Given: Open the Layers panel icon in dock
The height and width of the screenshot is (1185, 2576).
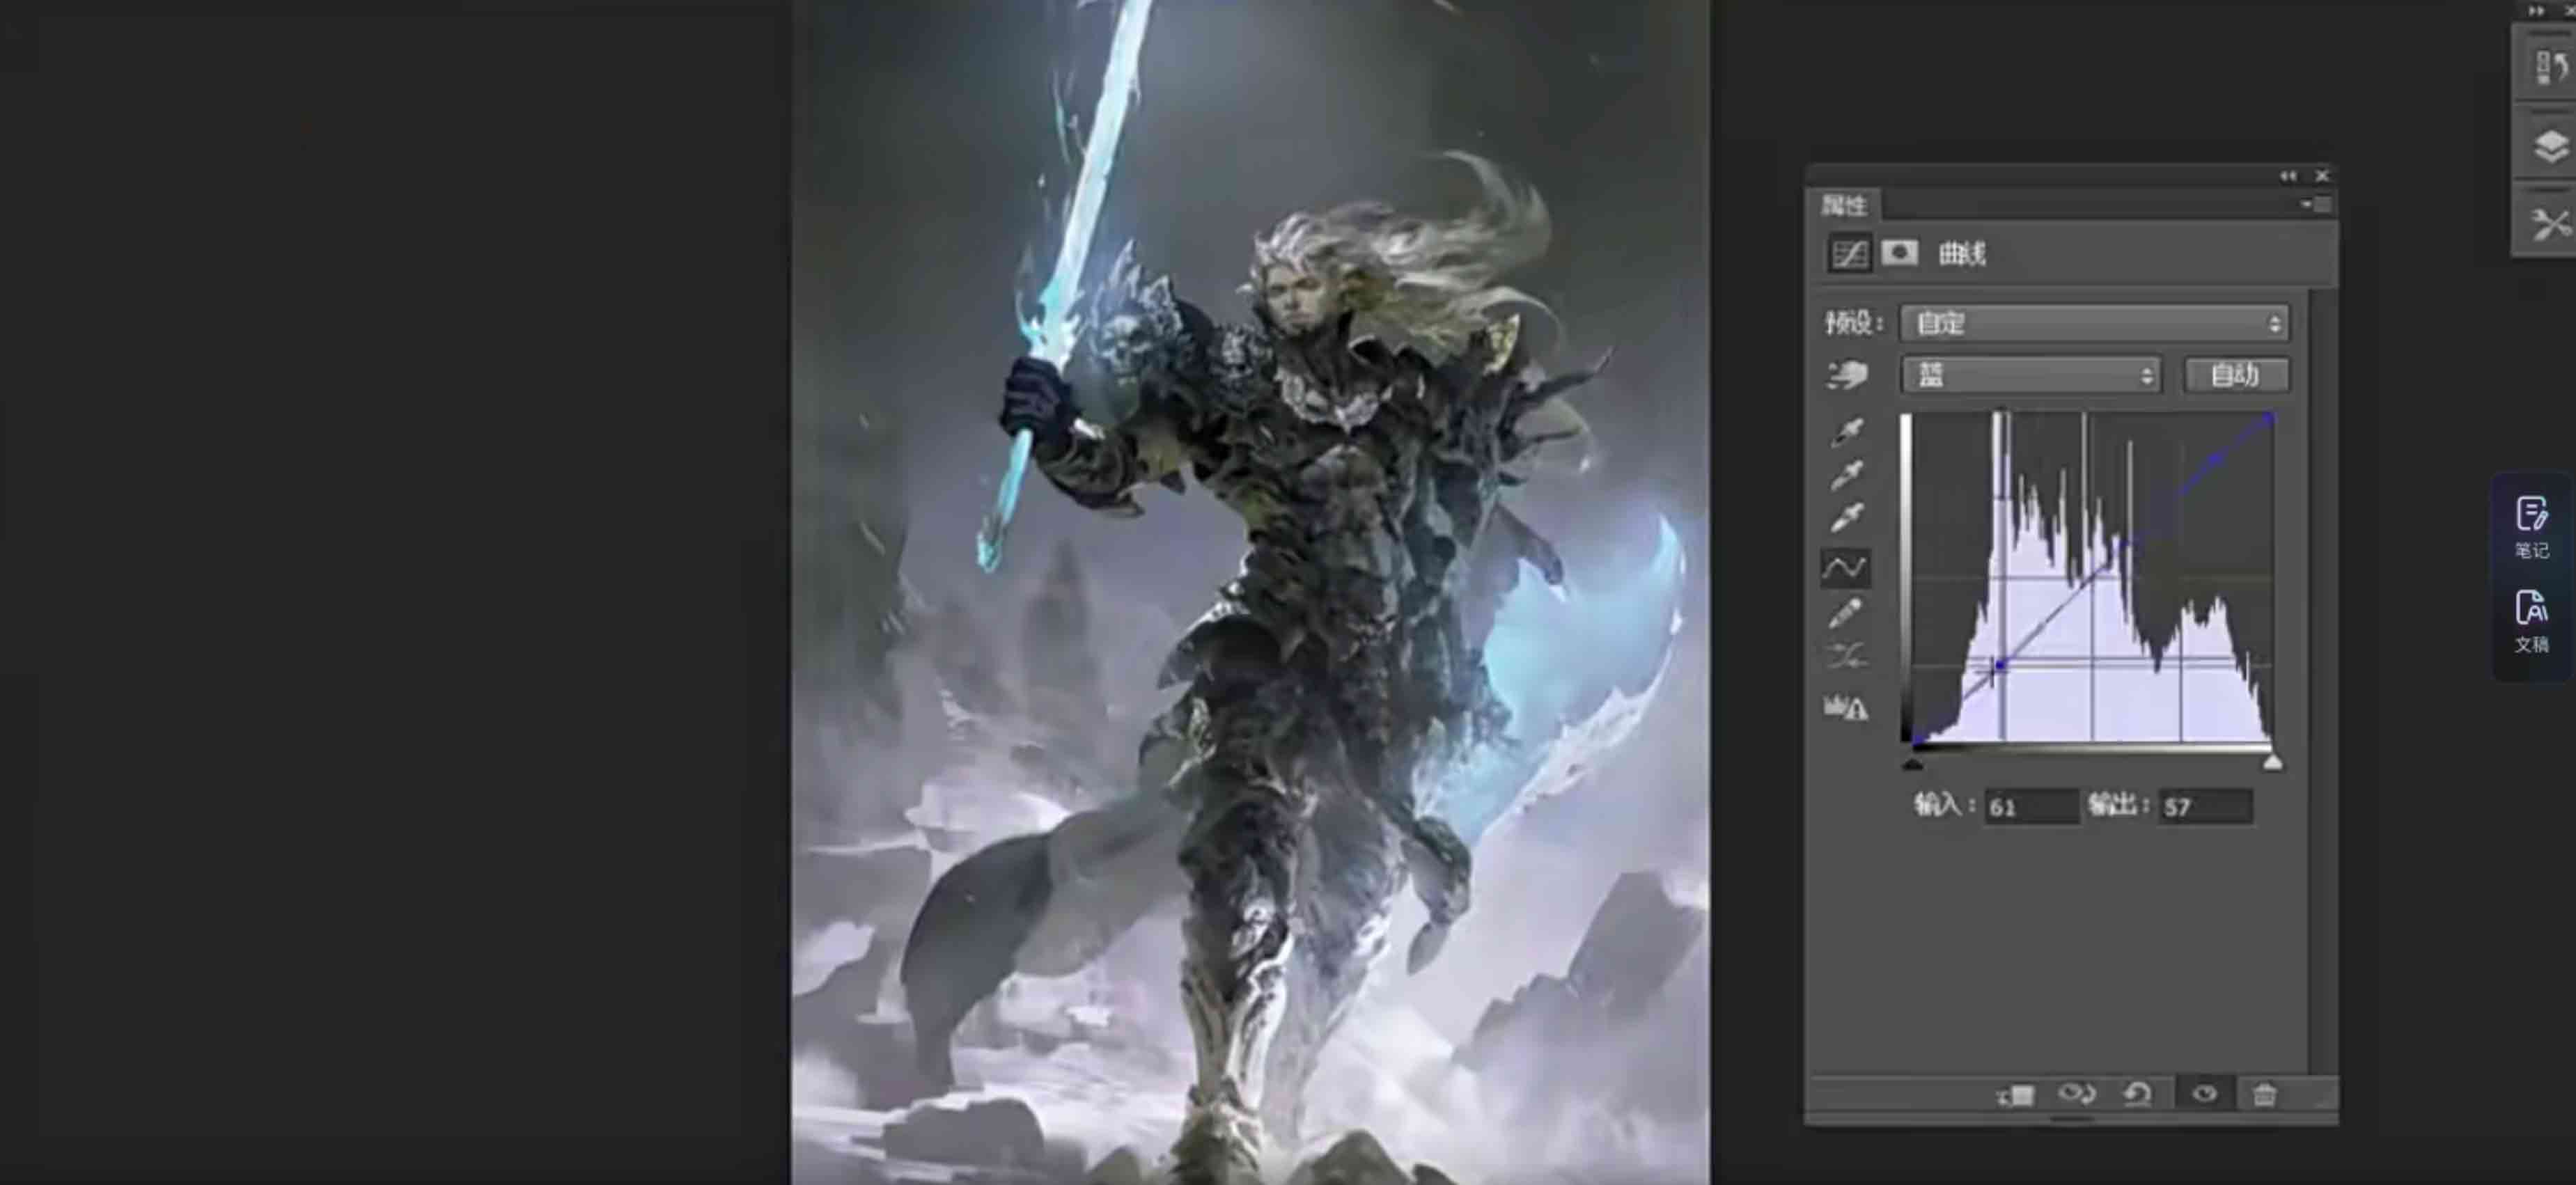Looking at the screenshot, I should click(2550, 146).
